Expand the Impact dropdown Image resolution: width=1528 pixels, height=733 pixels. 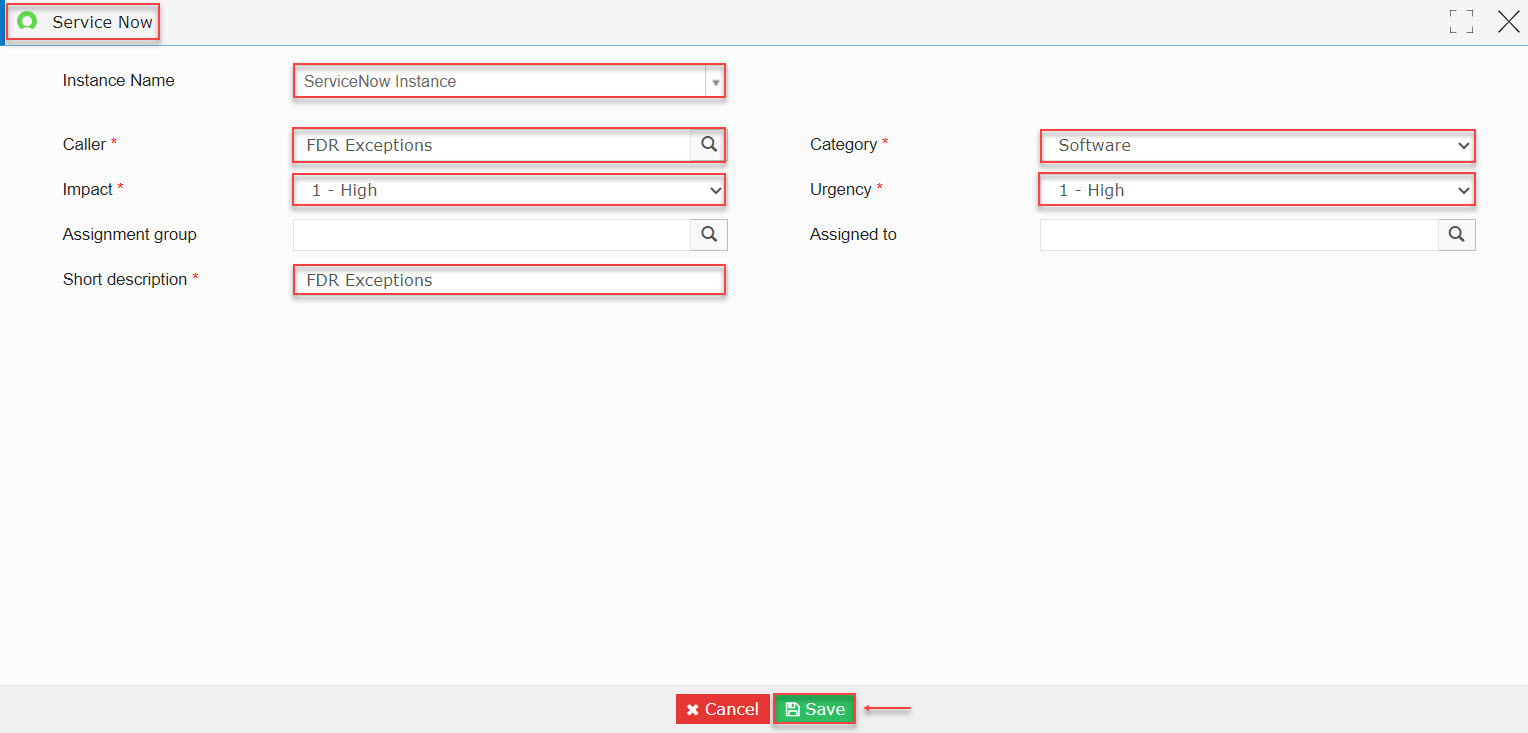pyautogui.click(x=509, y=190)
